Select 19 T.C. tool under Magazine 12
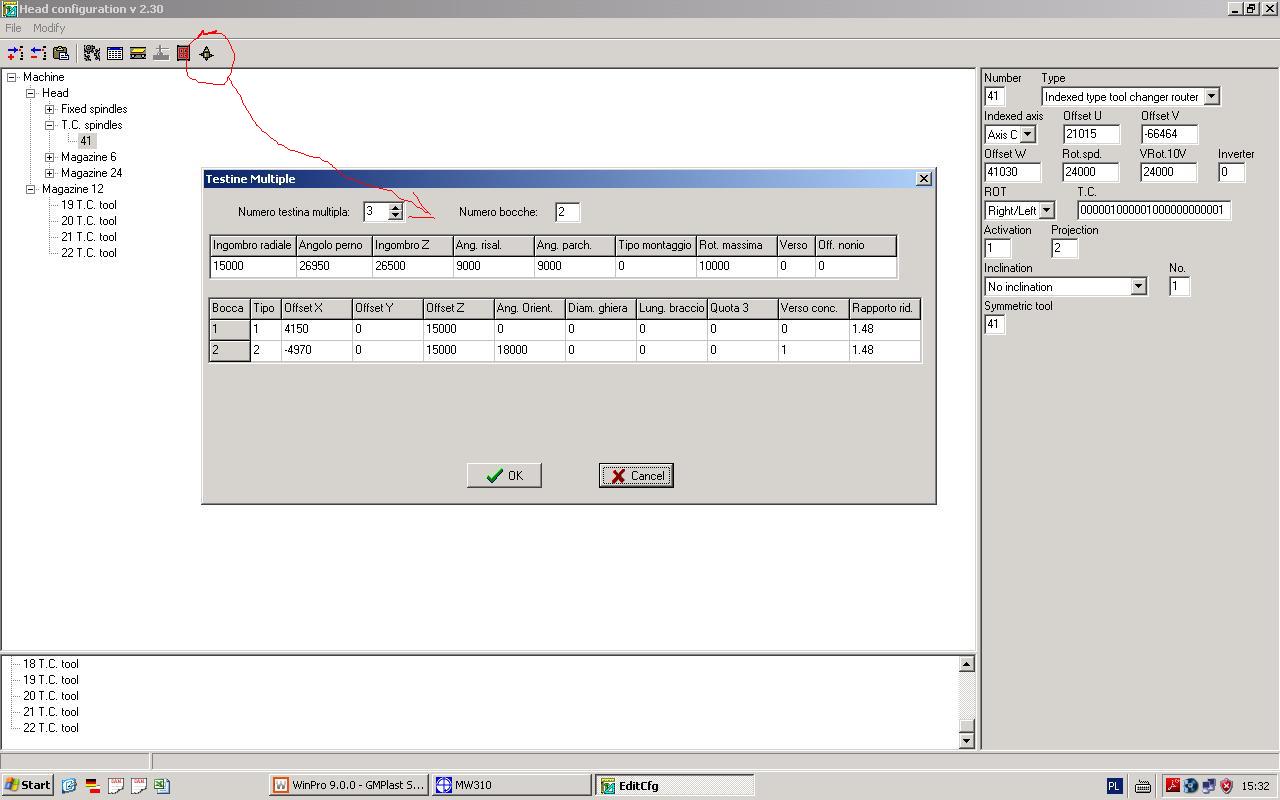 click(x=89, y=205)
